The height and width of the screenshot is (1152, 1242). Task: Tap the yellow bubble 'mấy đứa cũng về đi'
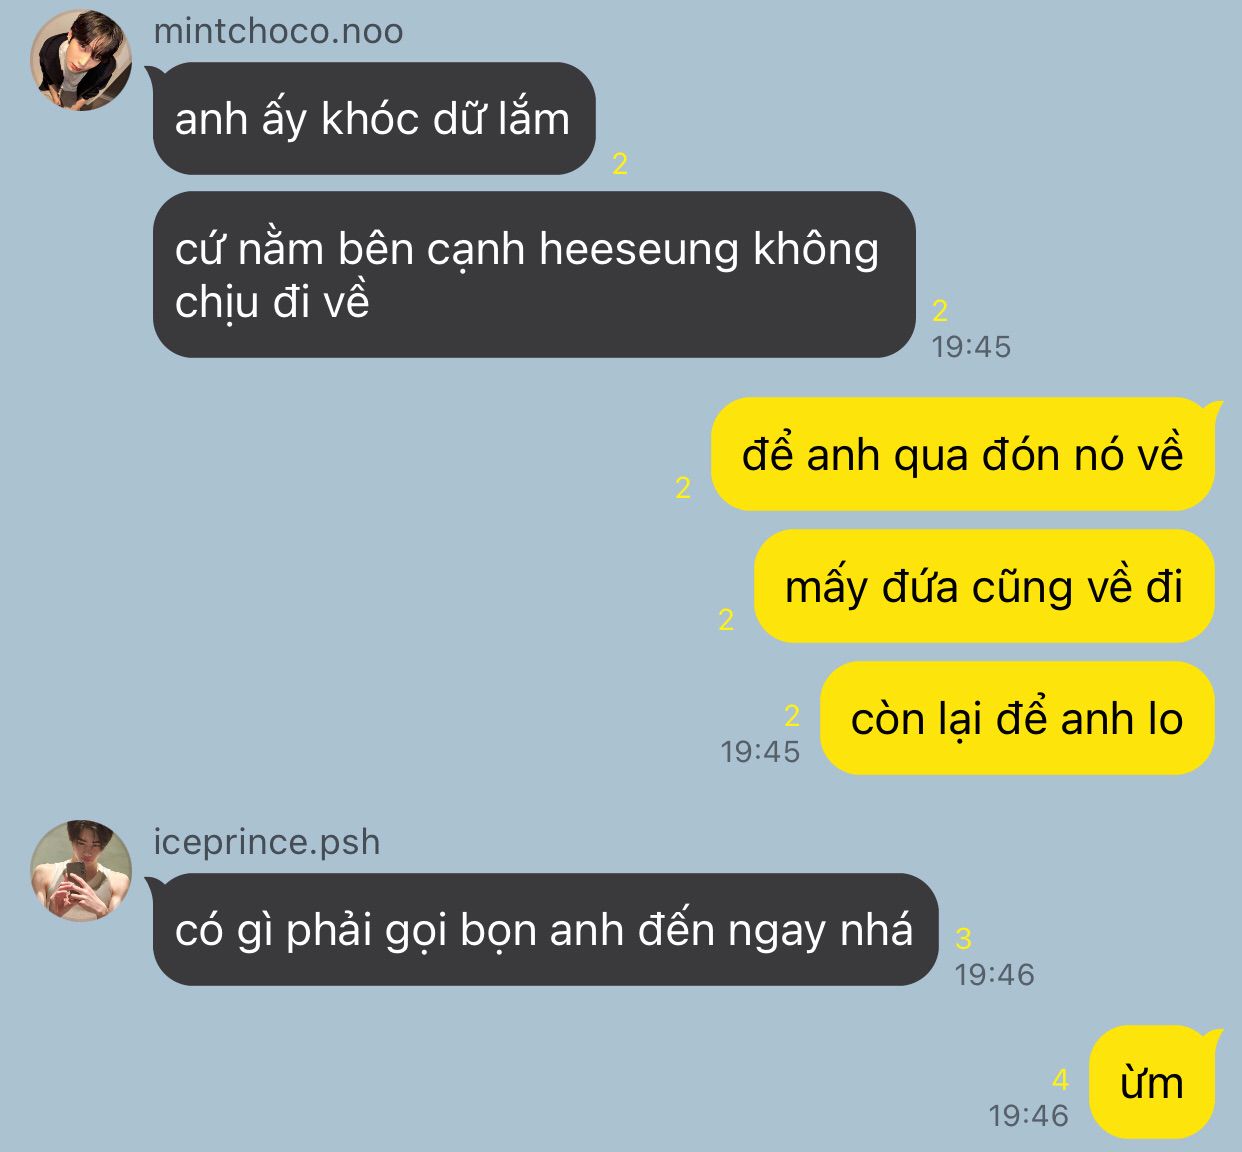pos(984,586)
